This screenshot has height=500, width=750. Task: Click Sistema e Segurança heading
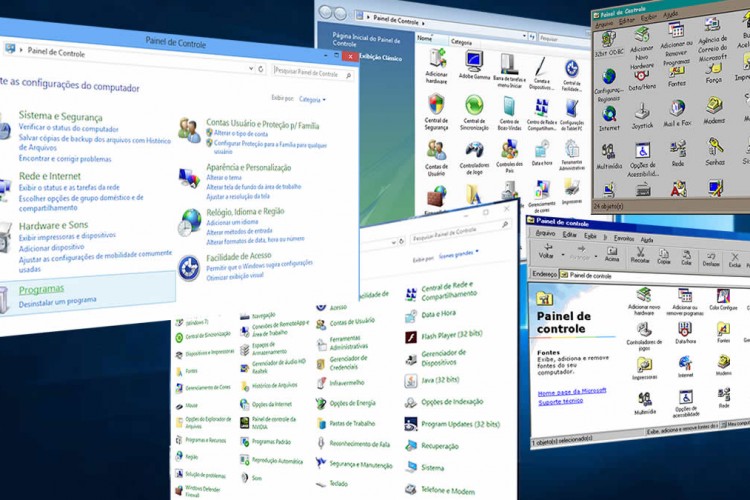60,116
